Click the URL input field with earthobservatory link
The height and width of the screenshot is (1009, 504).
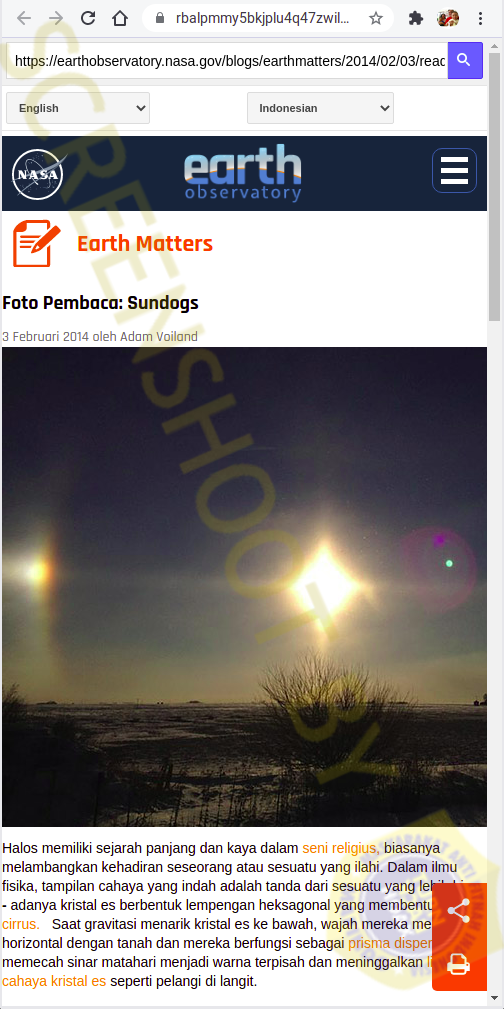point(227,60)
